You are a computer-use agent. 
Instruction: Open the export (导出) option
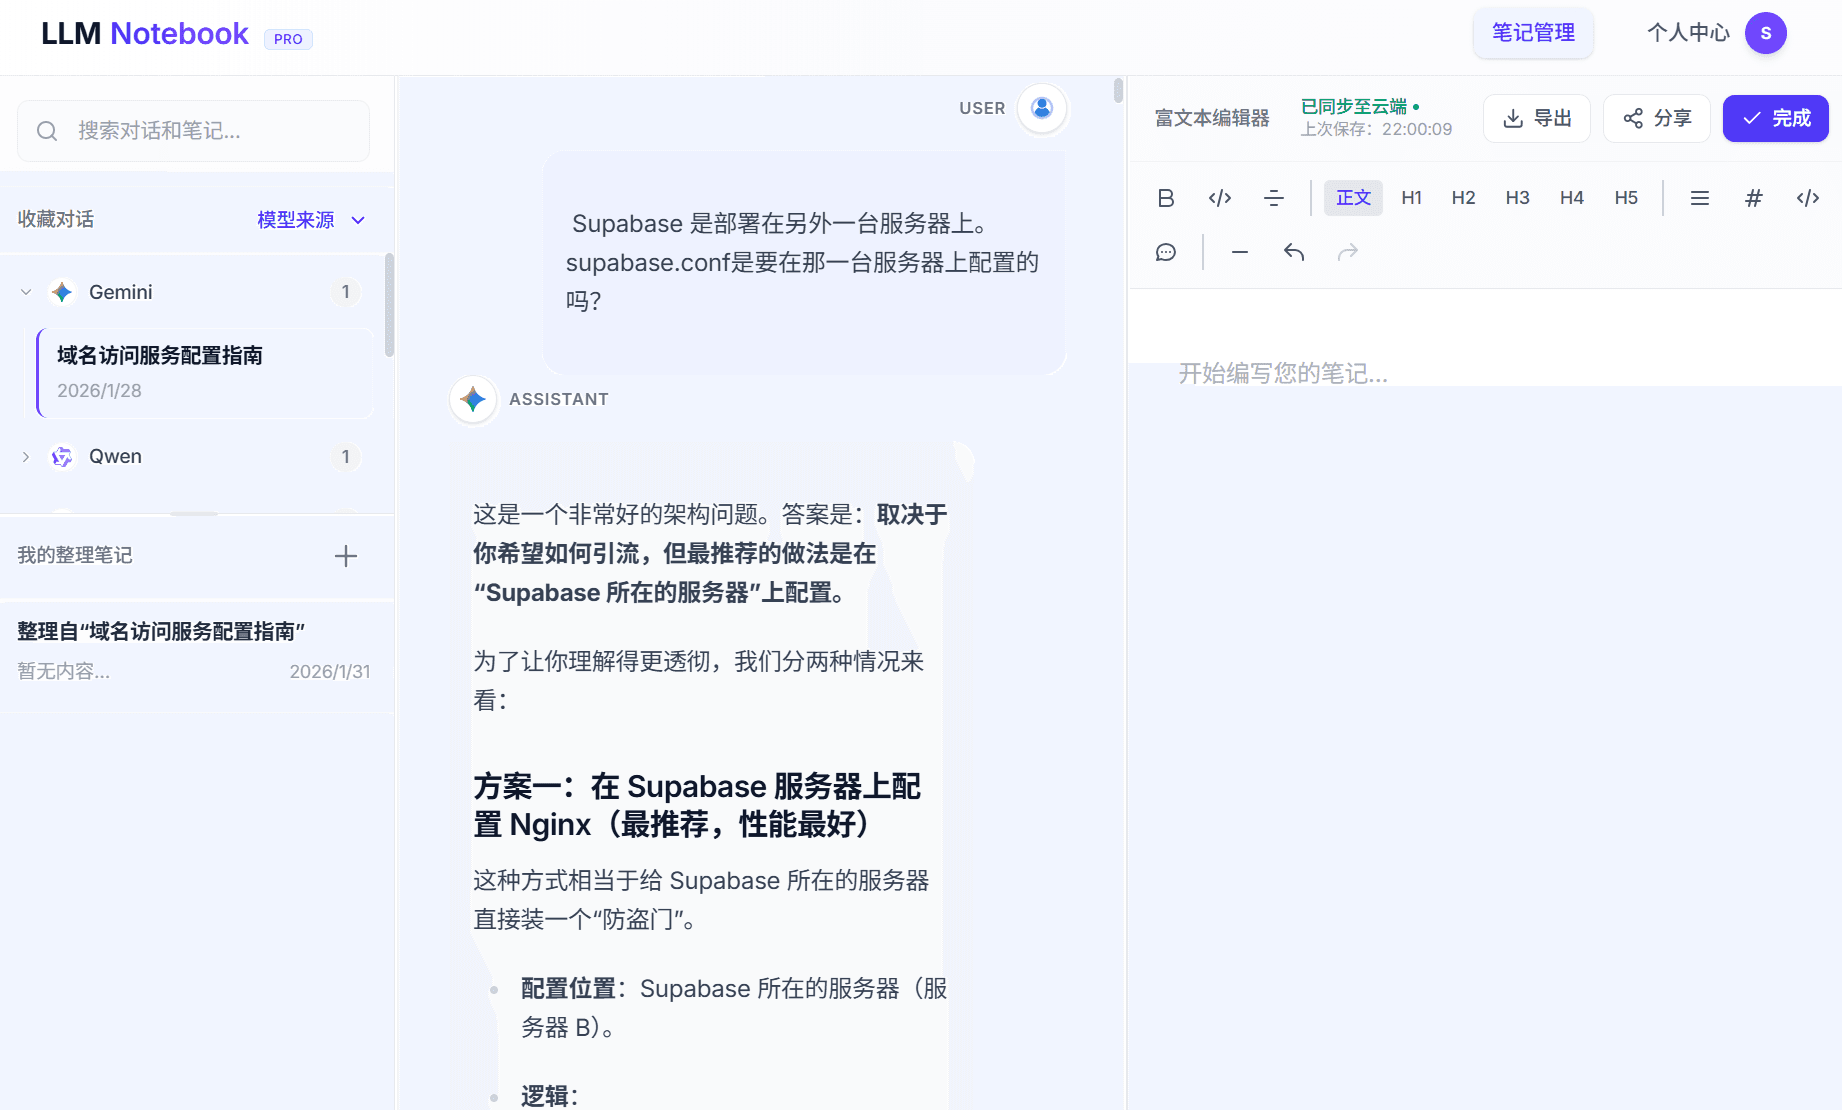click(1537, 118)
